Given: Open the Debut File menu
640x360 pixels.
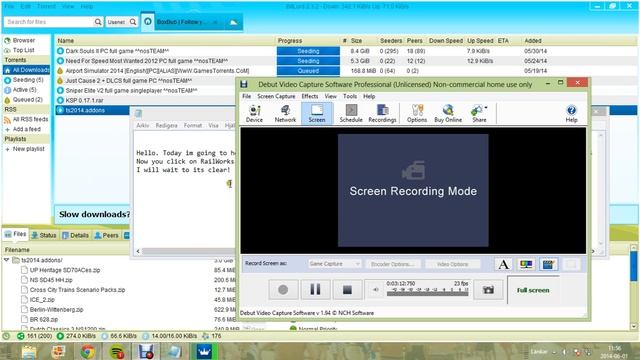Looking at the screenshot, I should point(247,96).
